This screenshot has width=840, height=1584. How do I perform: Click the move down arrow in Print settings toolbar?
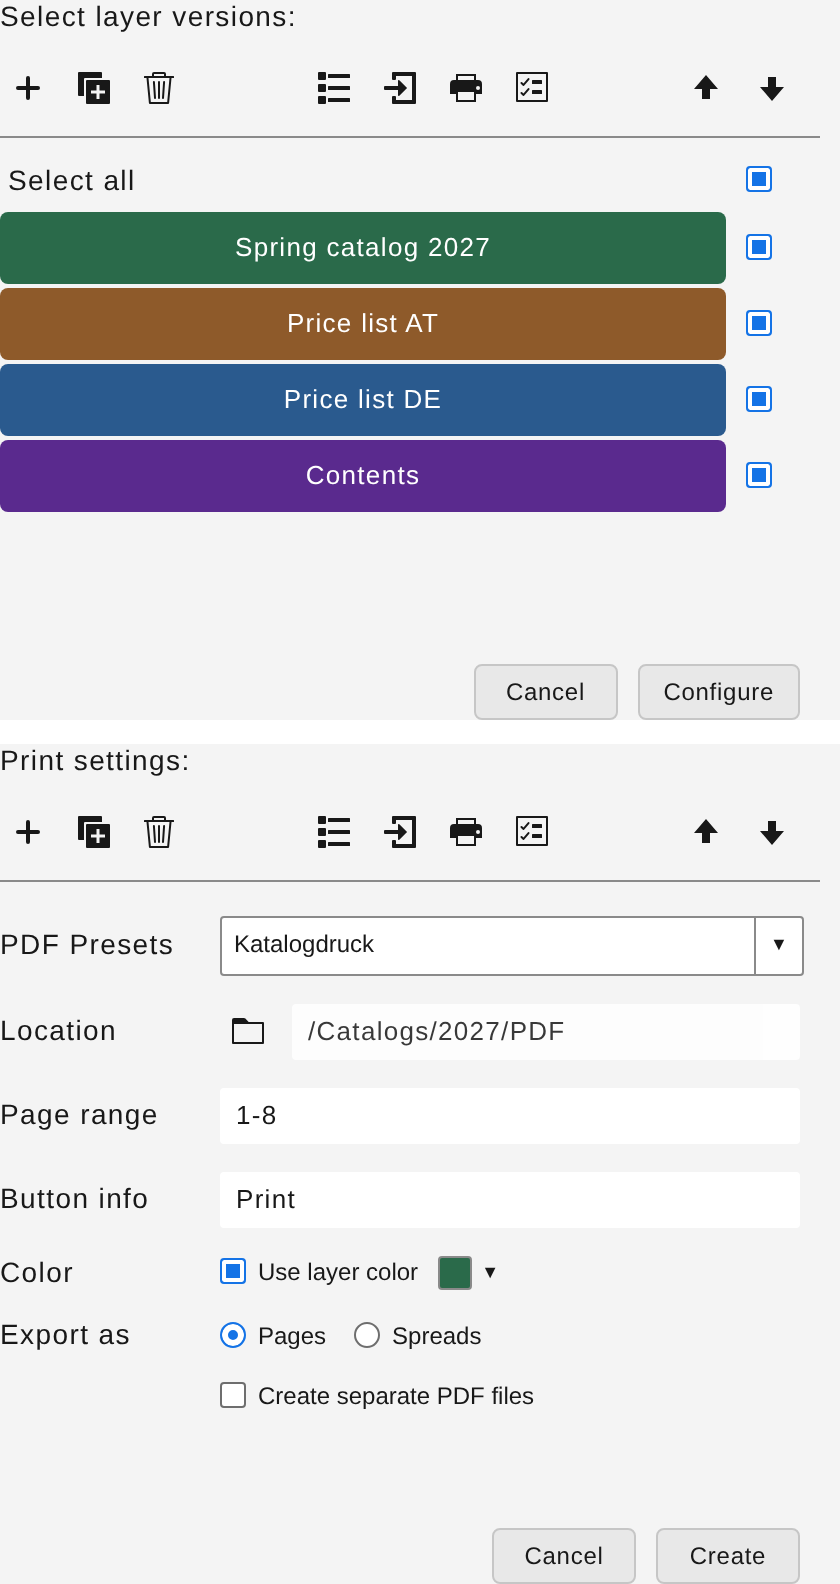(x=772, y=832)
